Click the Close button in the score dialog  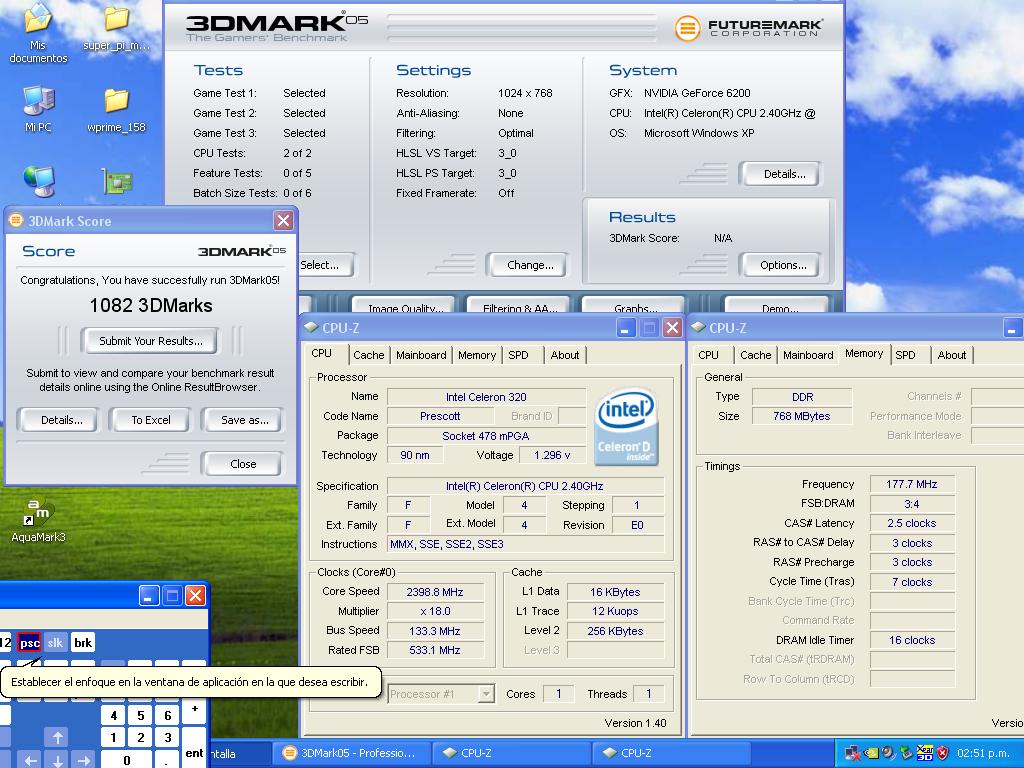click(243, 464)
